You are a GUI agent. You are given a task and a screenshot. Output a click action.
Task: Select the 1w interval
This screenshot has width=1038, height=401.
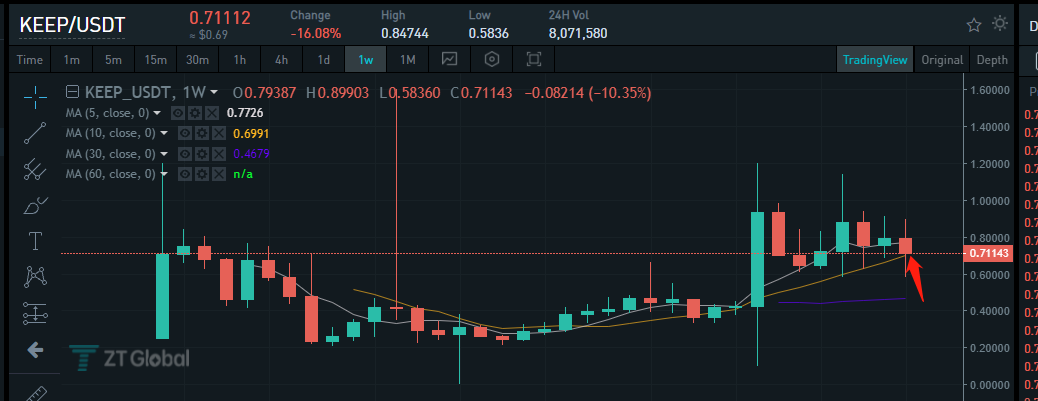pos(365,60)
